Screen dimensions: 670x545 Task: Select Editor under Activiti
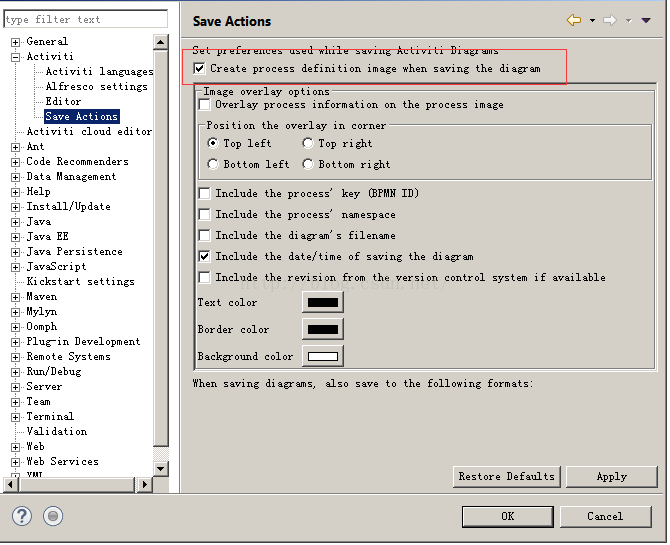(63, 101)
